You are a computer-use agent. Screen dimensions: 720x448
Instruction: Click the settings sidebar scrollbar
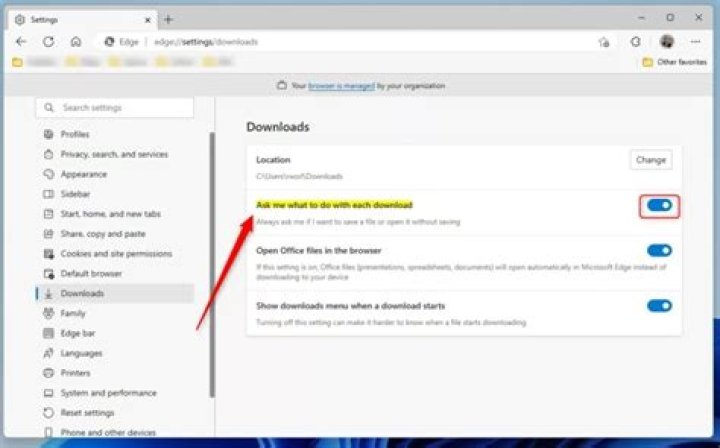pyautogui.click(x=212, y=265)
